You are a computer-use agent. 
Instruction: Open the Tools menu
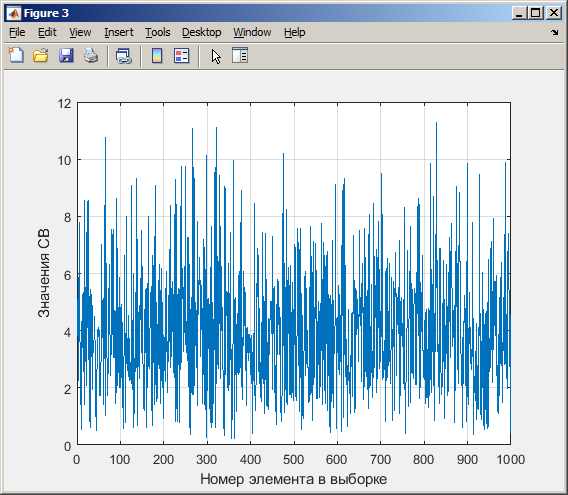158,32
